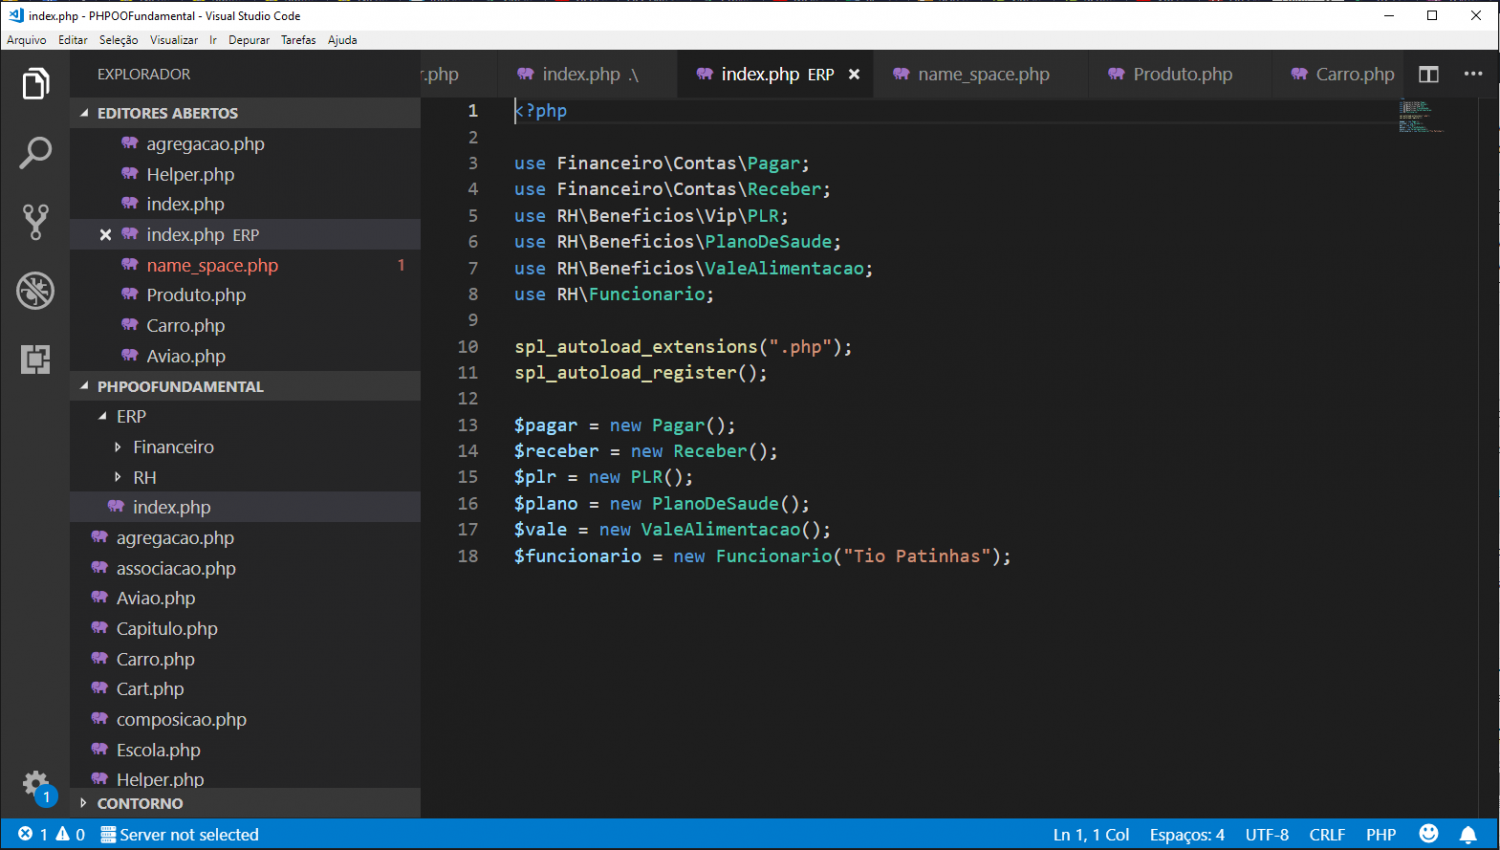
Task: Open Cart.php in file tree
Action: (245, 689)
